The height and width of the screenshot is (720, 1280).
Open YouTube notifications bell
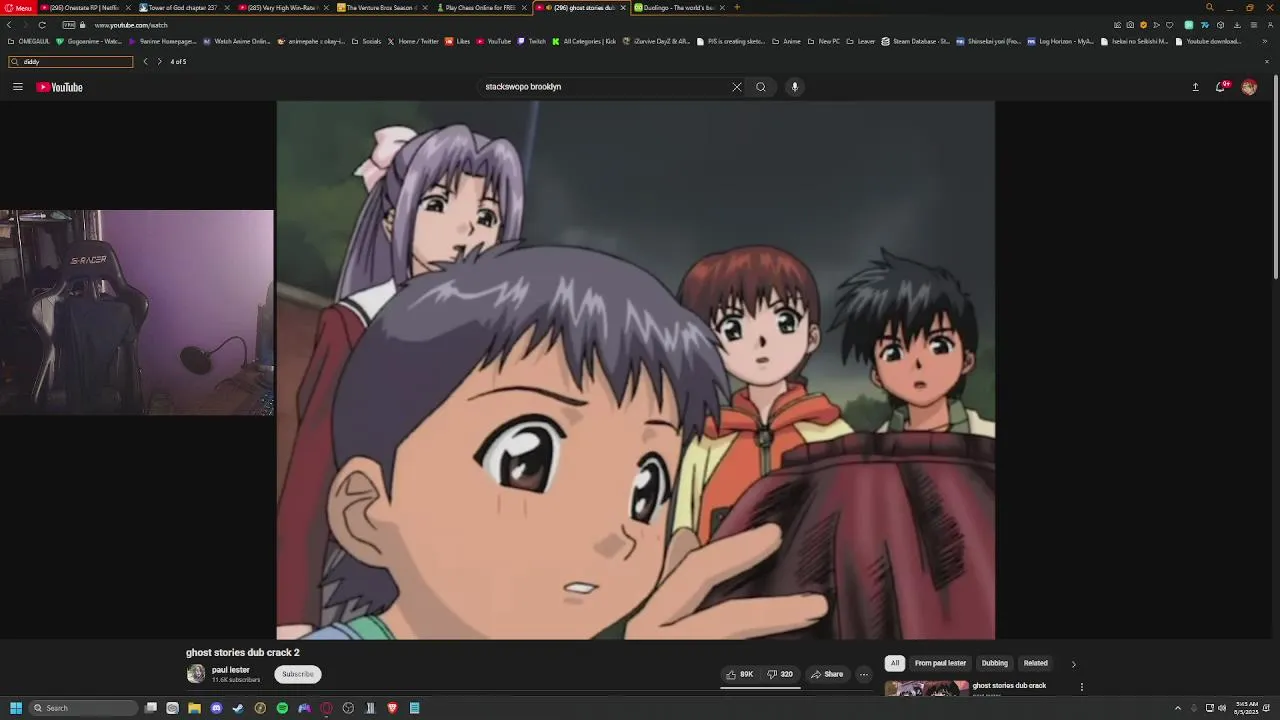click(x=1221, y=87)
